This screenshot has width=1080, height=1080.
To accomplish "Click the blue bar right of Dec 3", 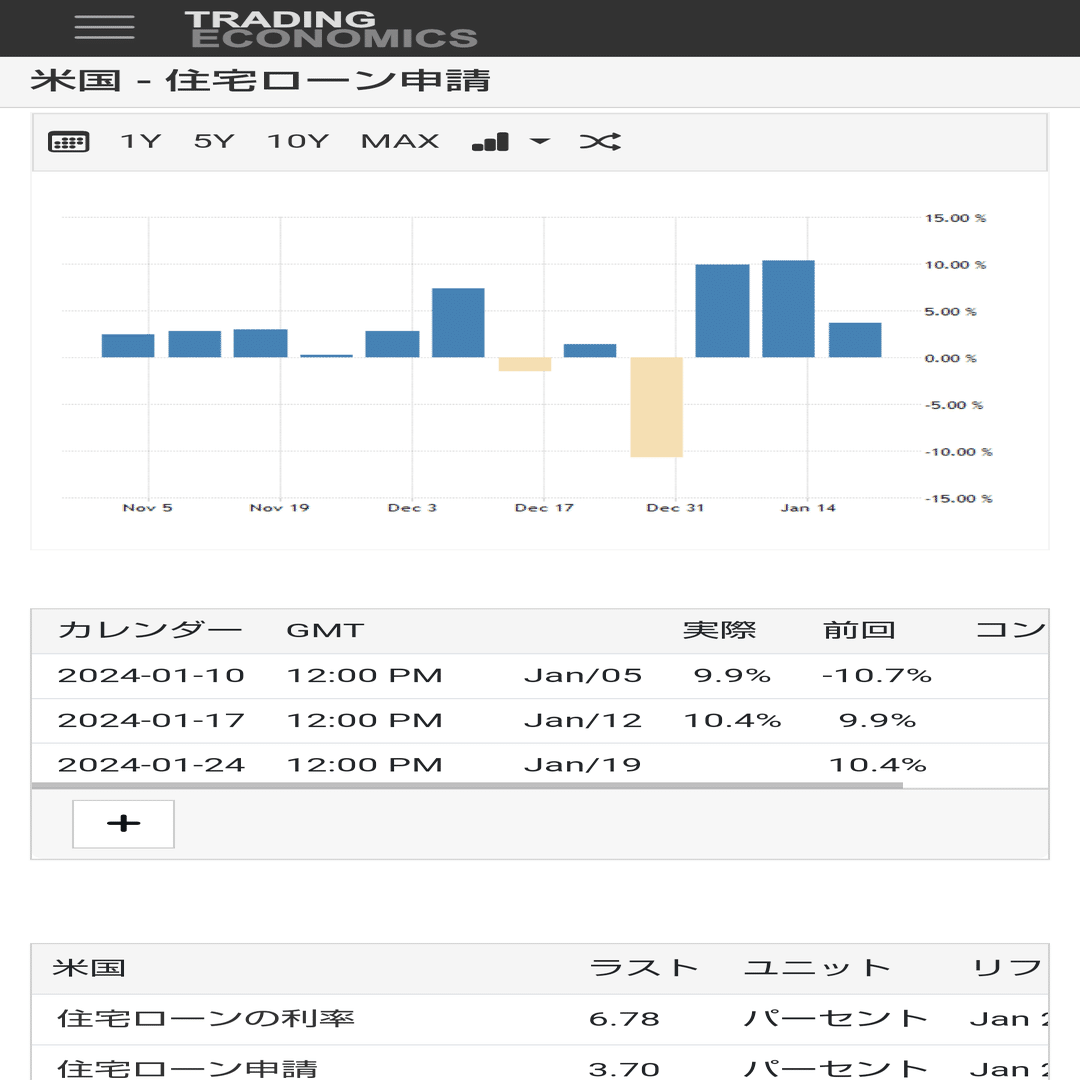I will click(458, 322).
